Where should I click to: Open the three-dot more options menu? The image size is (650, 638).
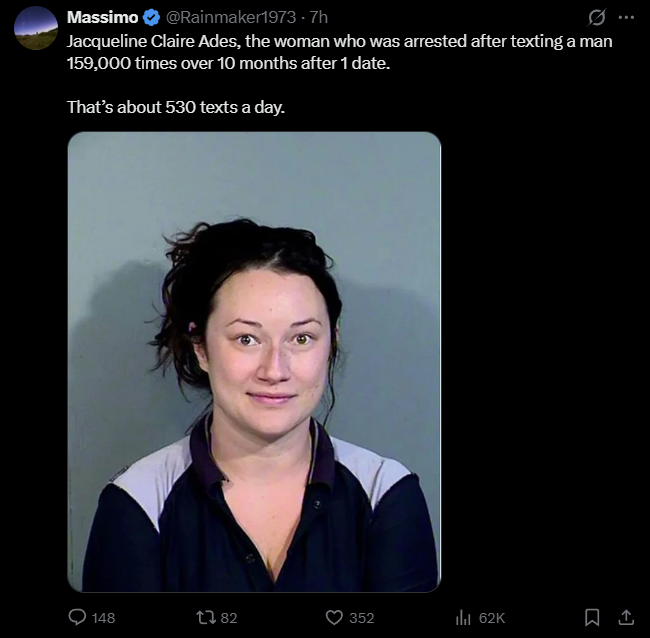click(626, 17)
